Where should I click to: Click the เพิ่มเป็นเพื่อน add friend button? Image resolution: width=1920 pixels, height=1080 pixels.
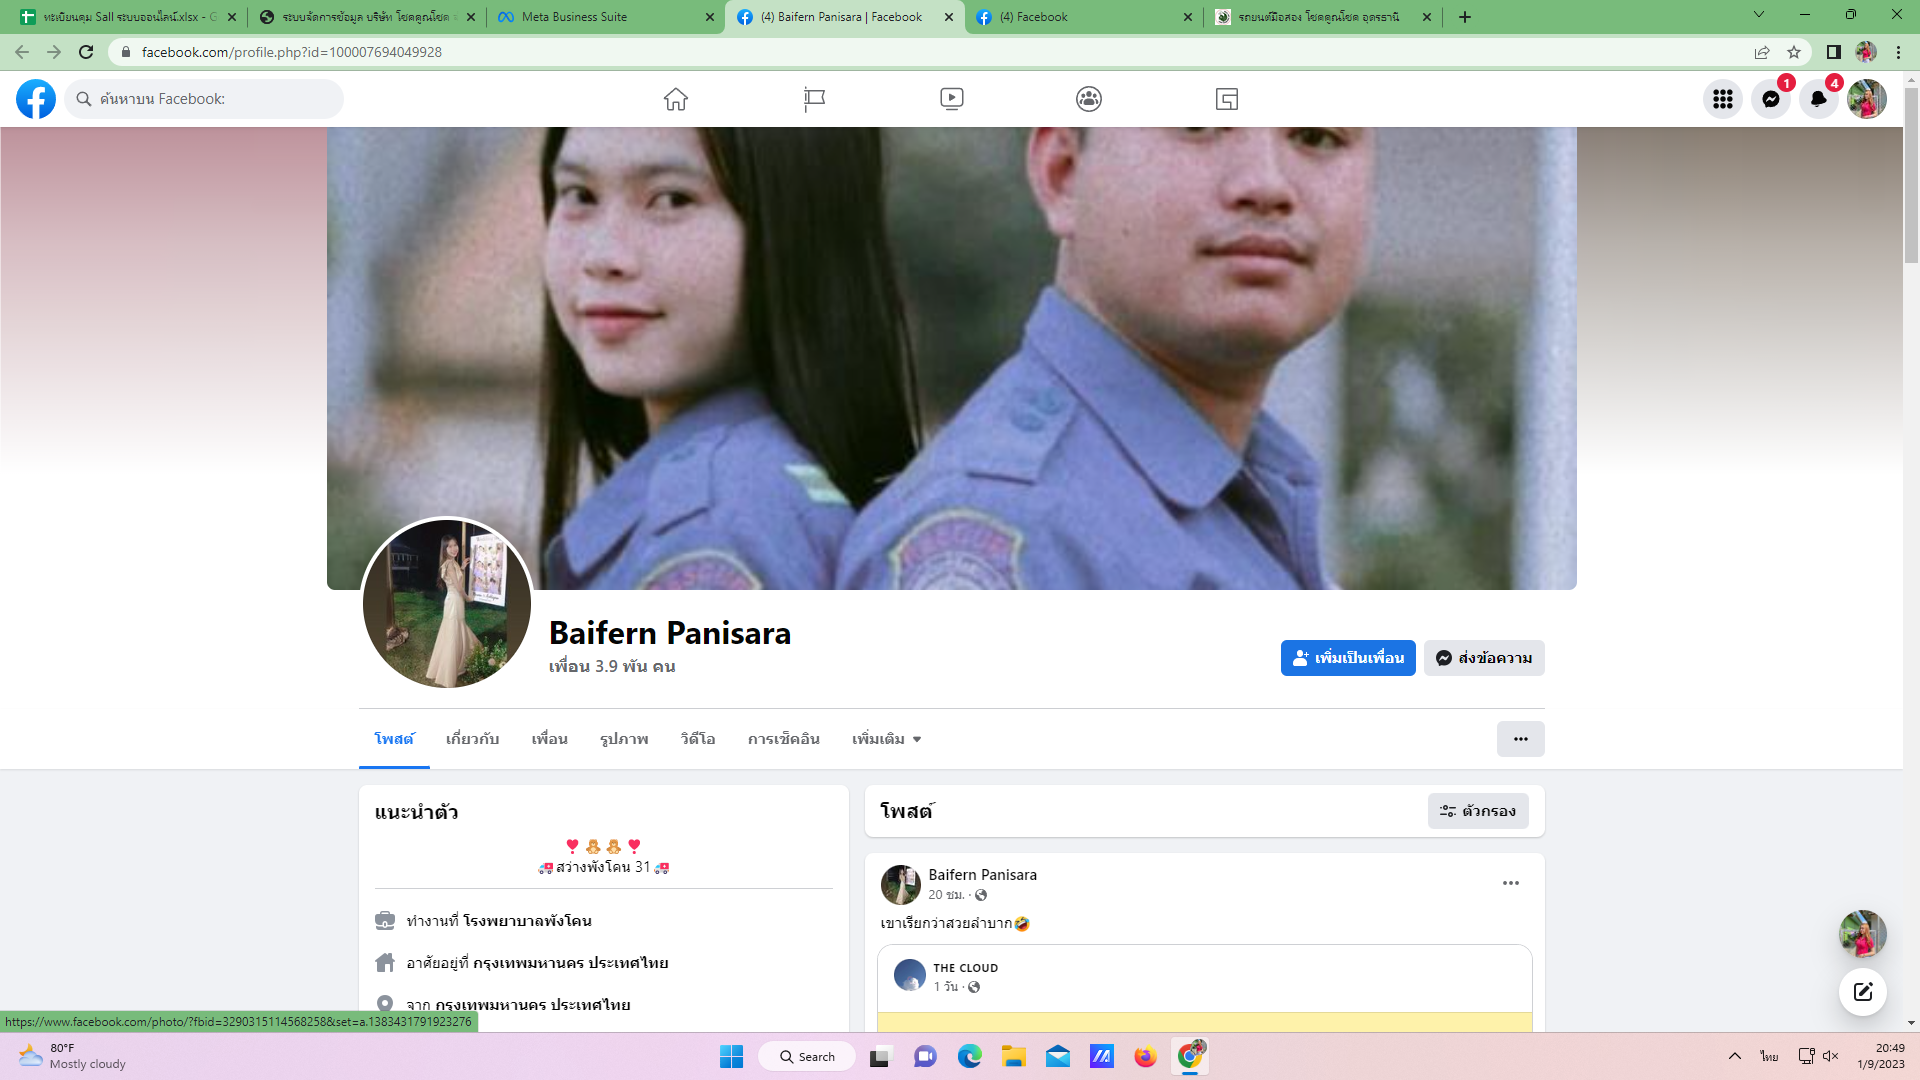coord(1347,658)
